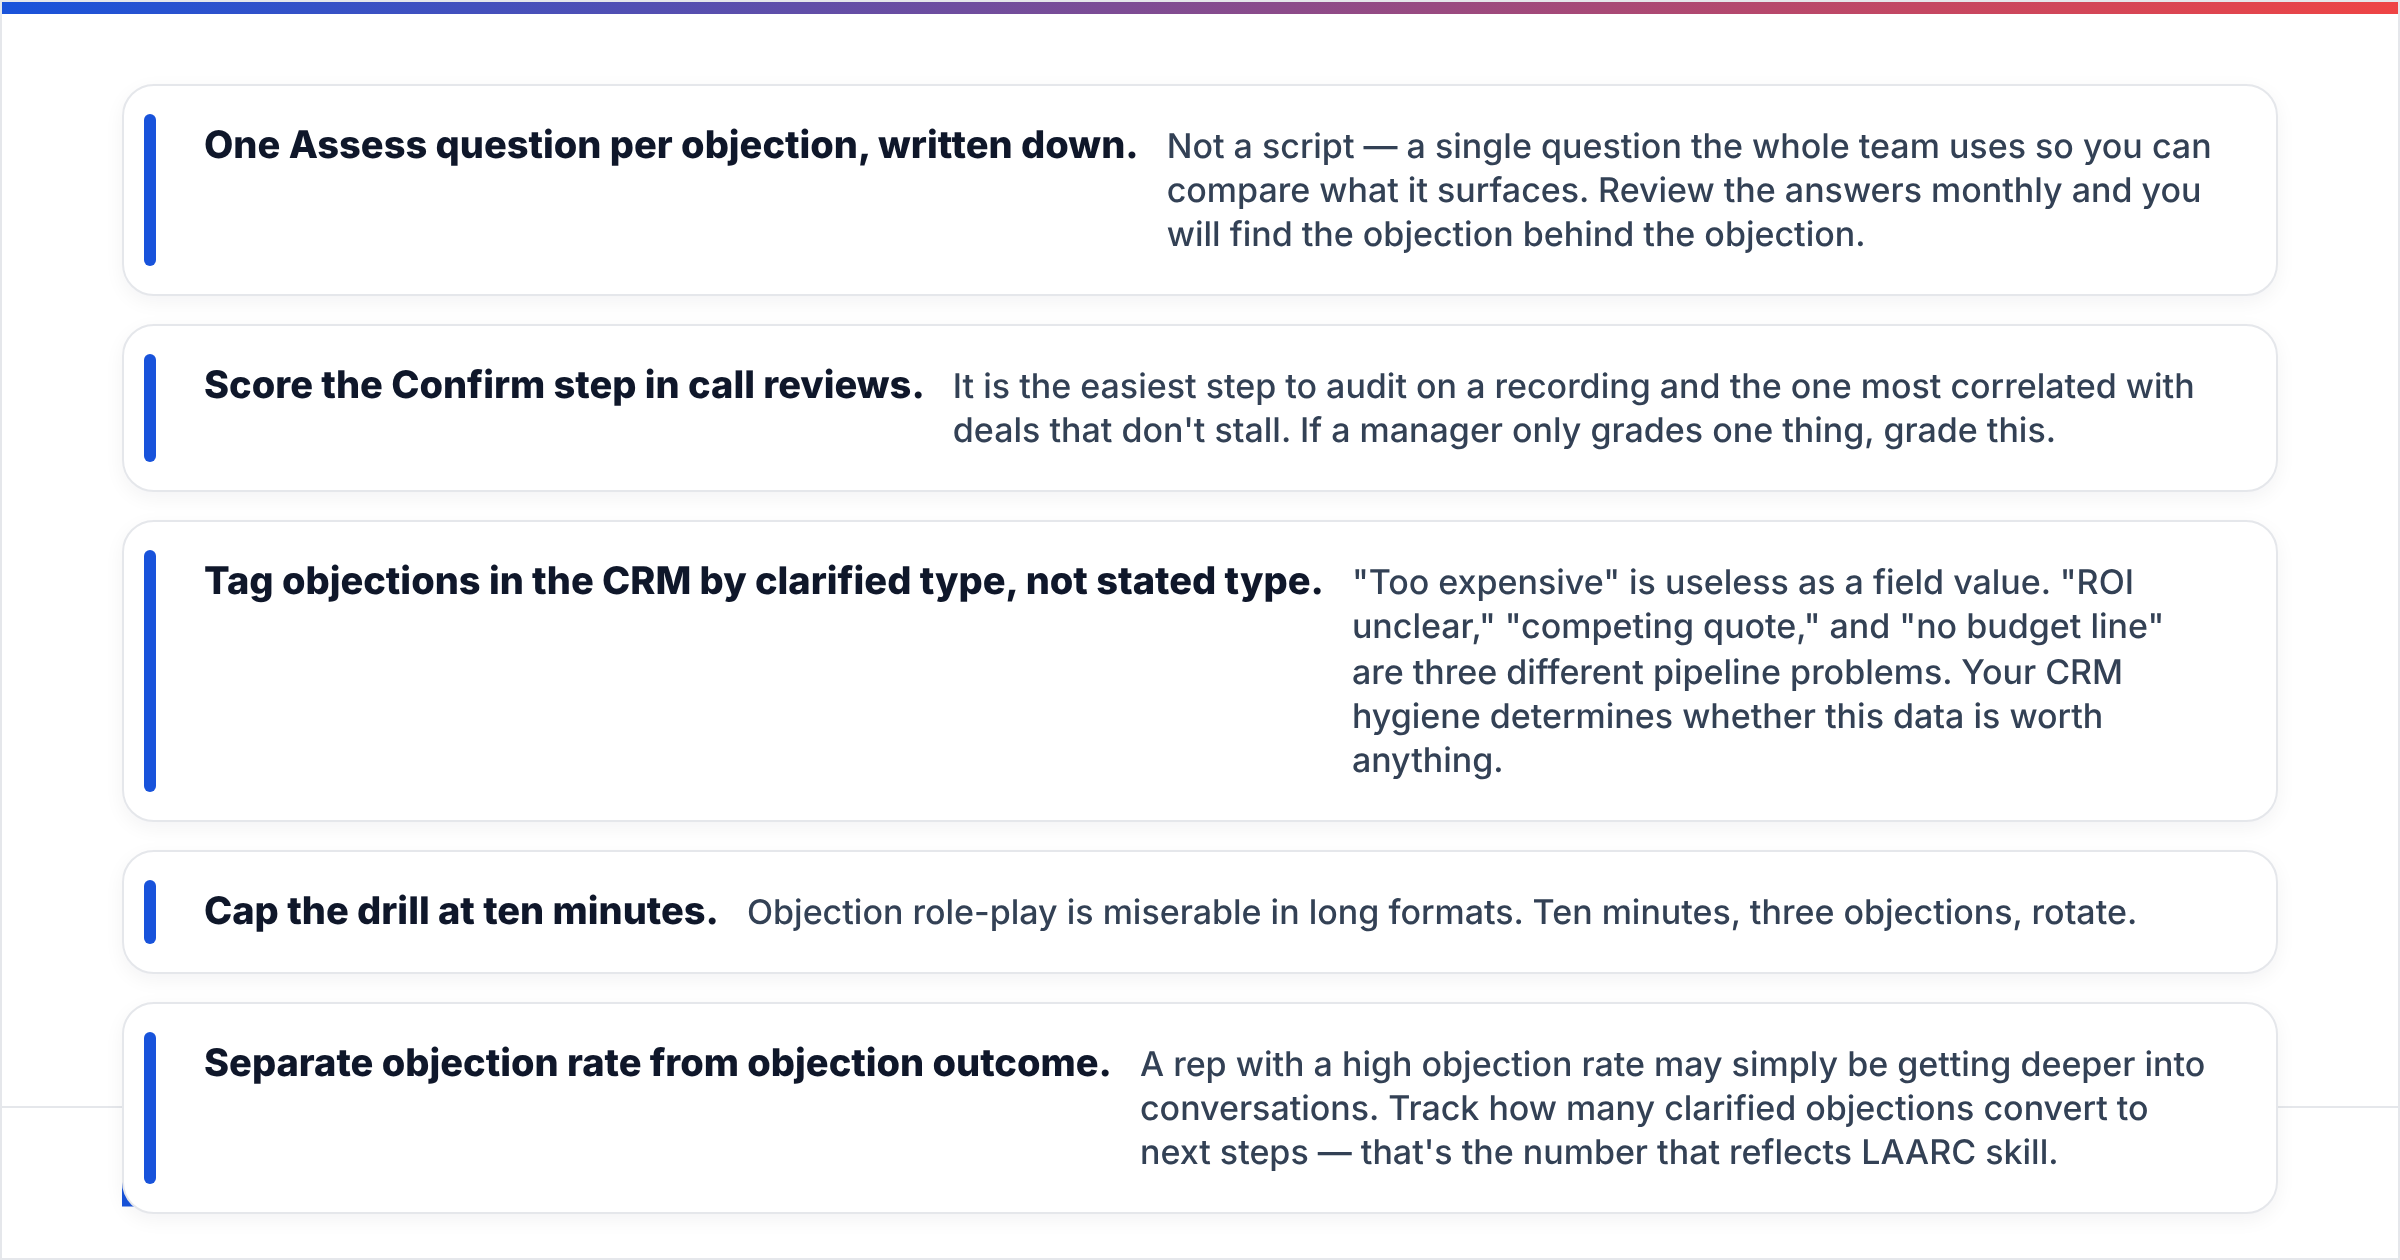This screenshot has height=1260, width=2400.
Task: Click blue accent bar beside 'Score the Confirm step'
Action: click(150, 408)
